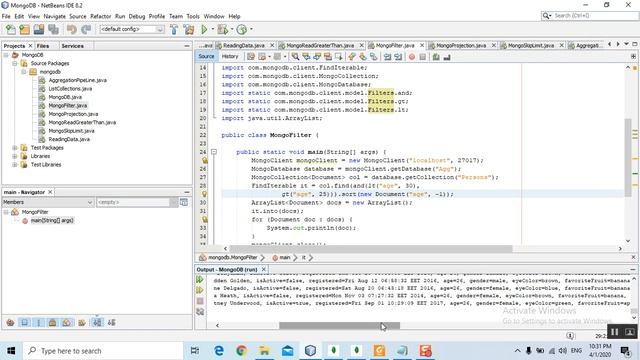Open the Members combo box in Navigator
Image resolution: width=640 pixels, height=360 pixels.
pyautogui.click(x=48, y=202)
